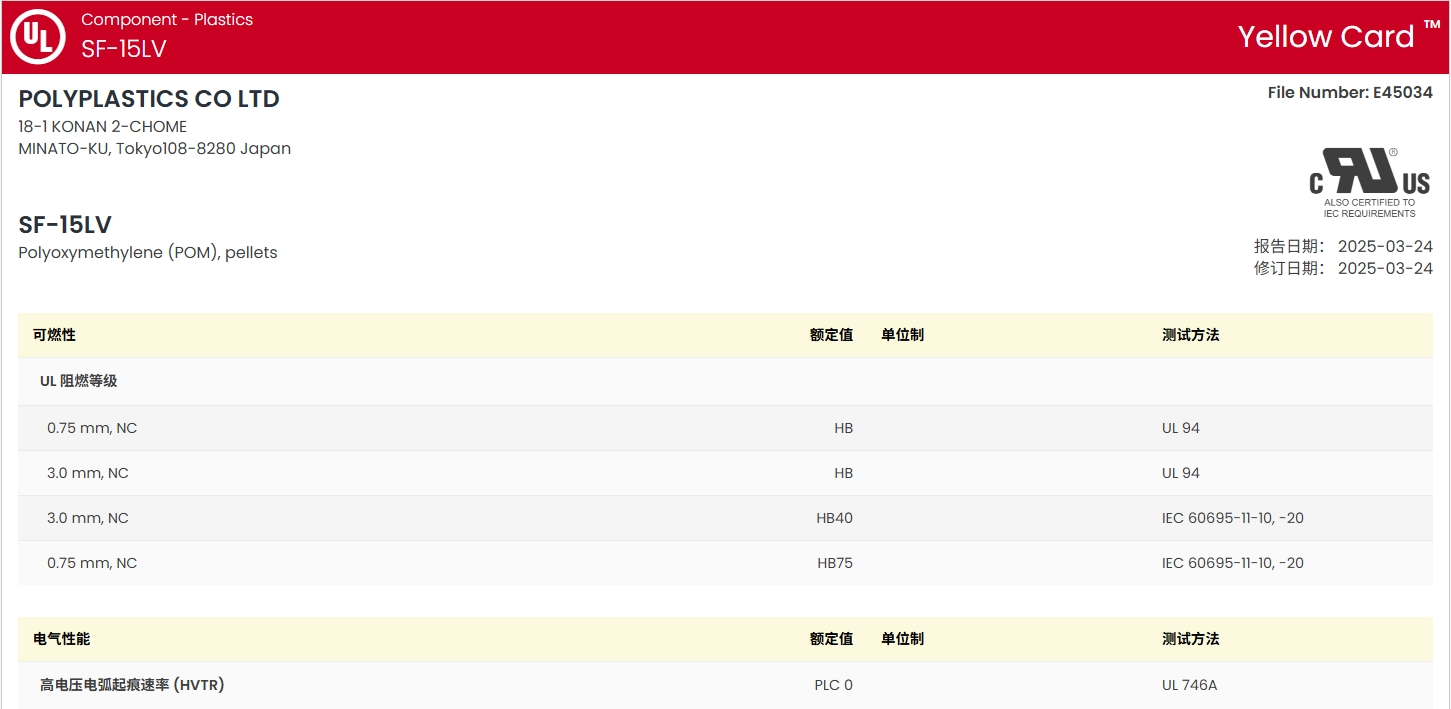Click the POLYPLASTICS CO LTD company name

(149, 99)
